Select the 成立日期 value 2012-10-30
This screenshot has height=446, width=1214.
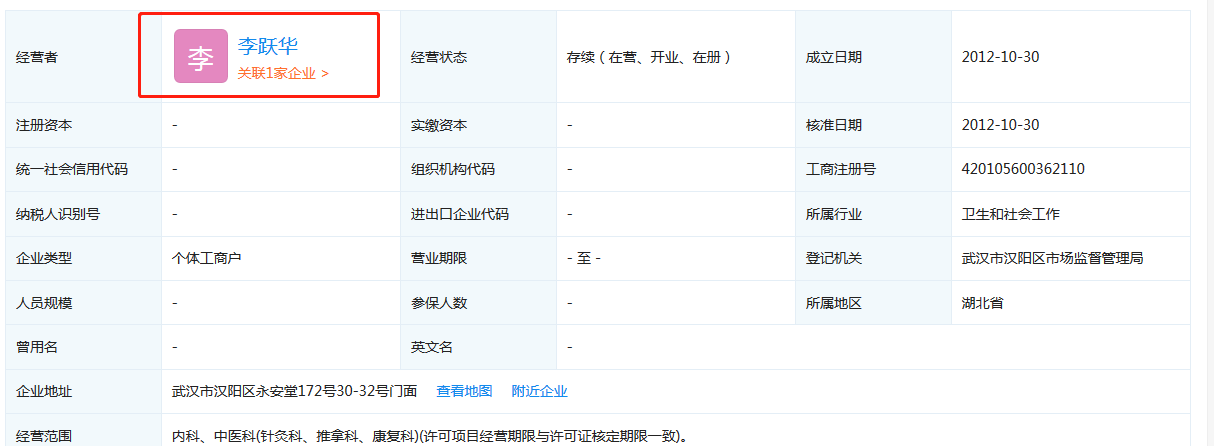coord(1000,57)
